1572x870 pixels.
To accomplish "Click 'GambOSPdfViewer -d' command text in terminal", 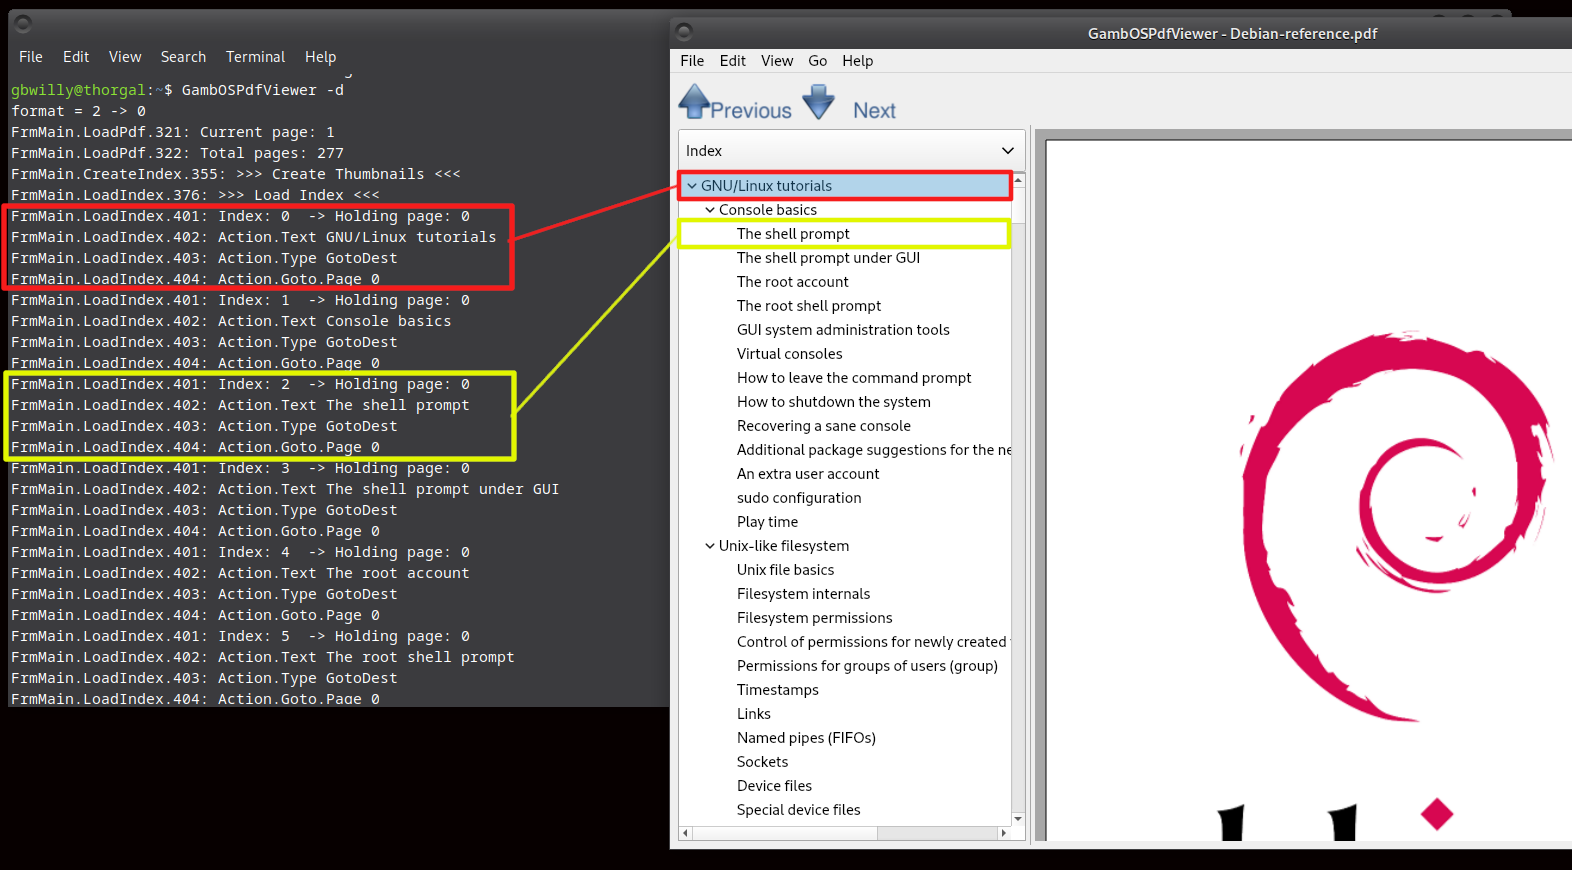I will click(263, 90).
